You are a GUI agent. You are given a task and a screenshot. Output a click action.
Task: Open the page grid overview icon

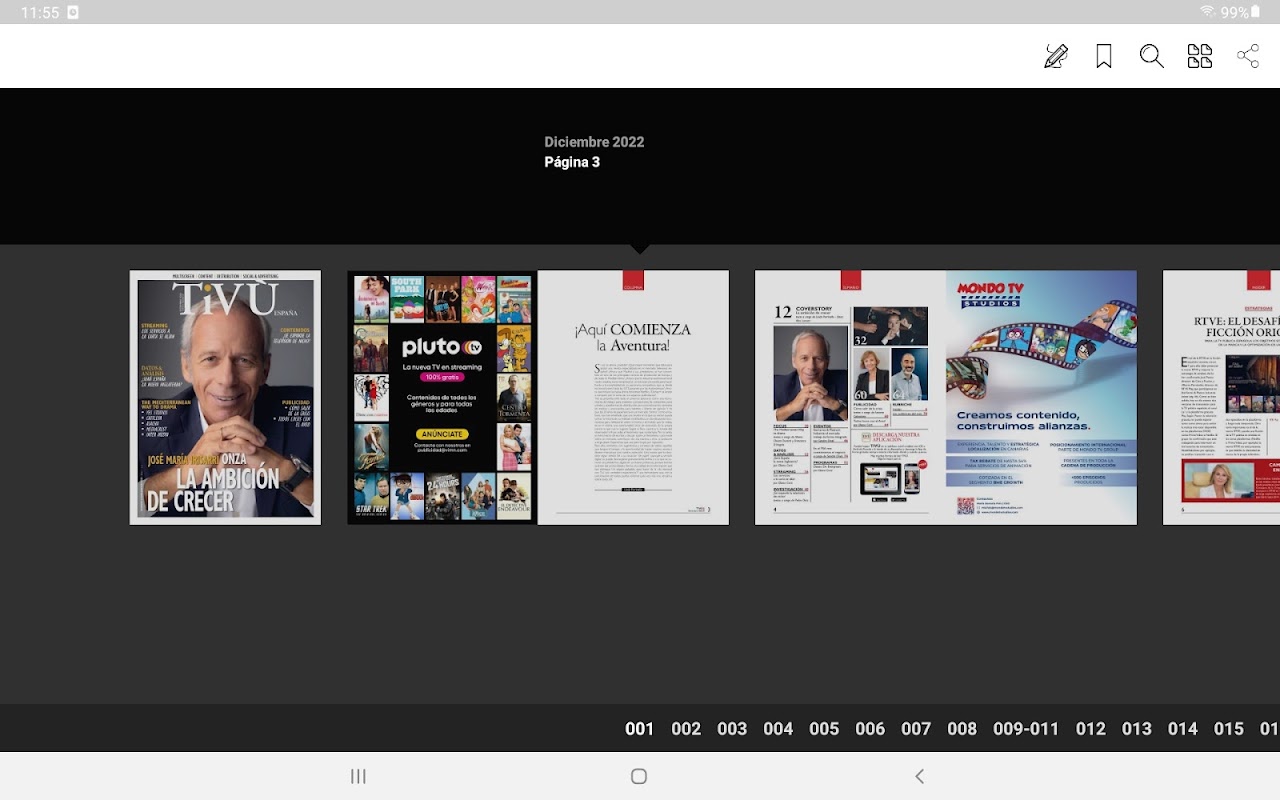1200,56
